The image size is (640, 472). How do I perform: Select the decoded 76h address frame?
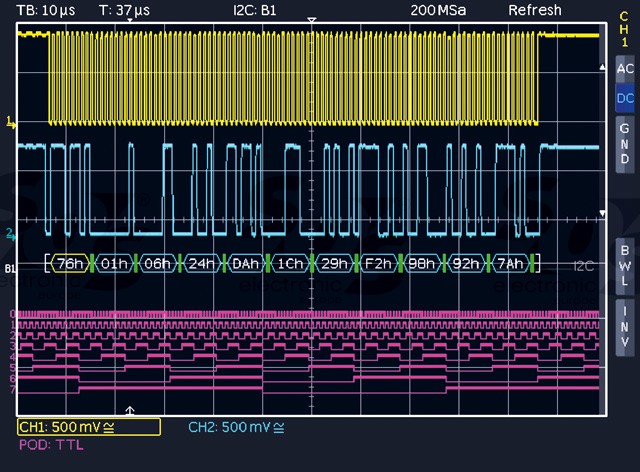pos(70,264)
